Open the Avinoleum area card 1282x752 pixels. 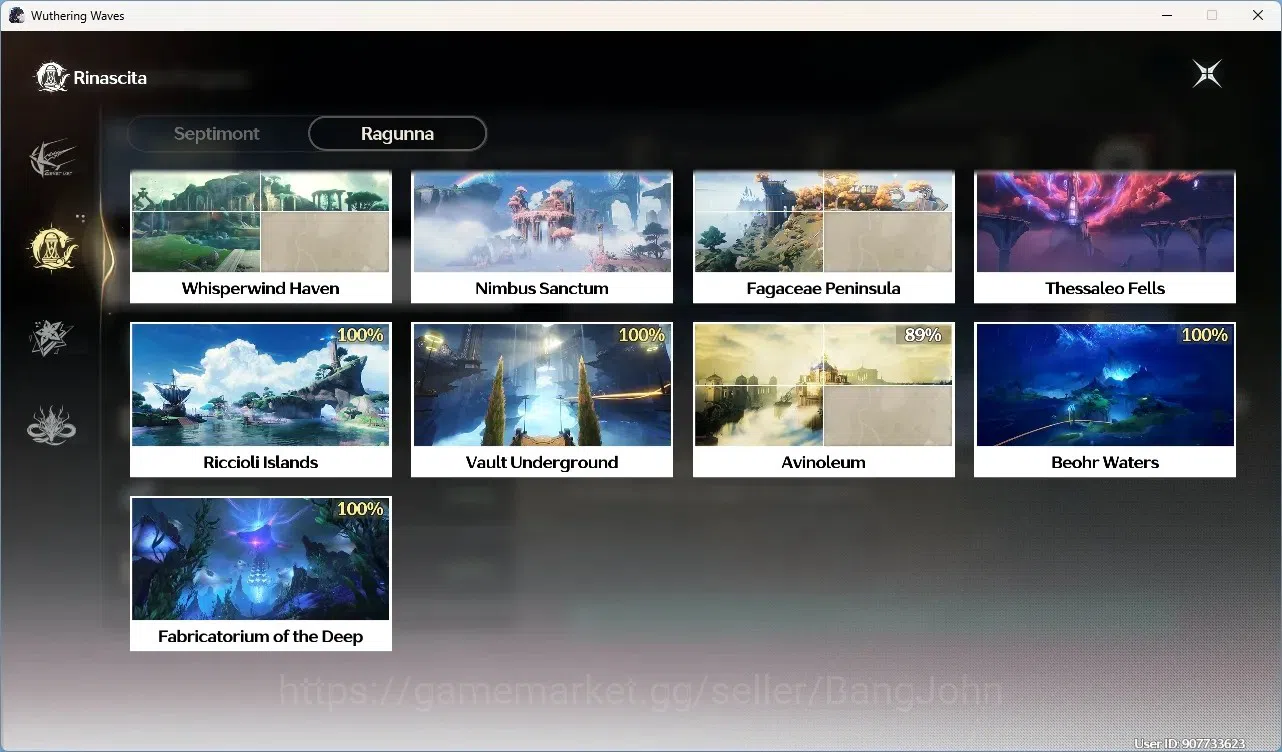tap(824, 399)
